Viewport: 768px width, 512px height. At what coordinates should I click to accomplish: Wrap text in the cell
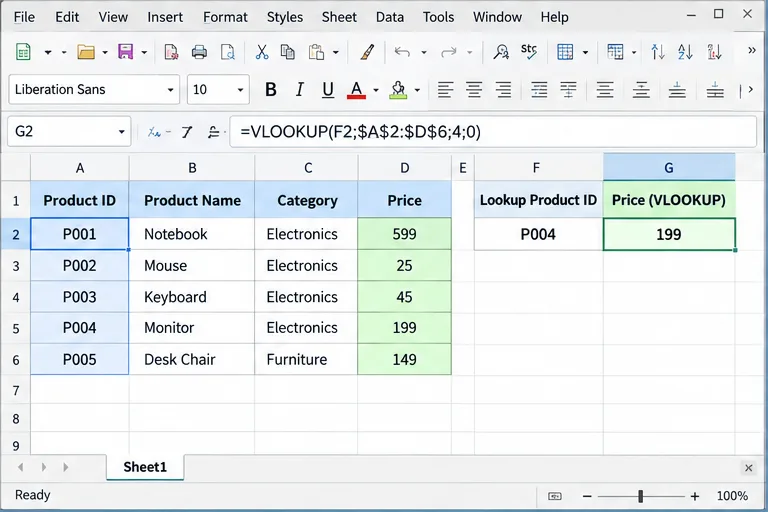click(539, 90)
